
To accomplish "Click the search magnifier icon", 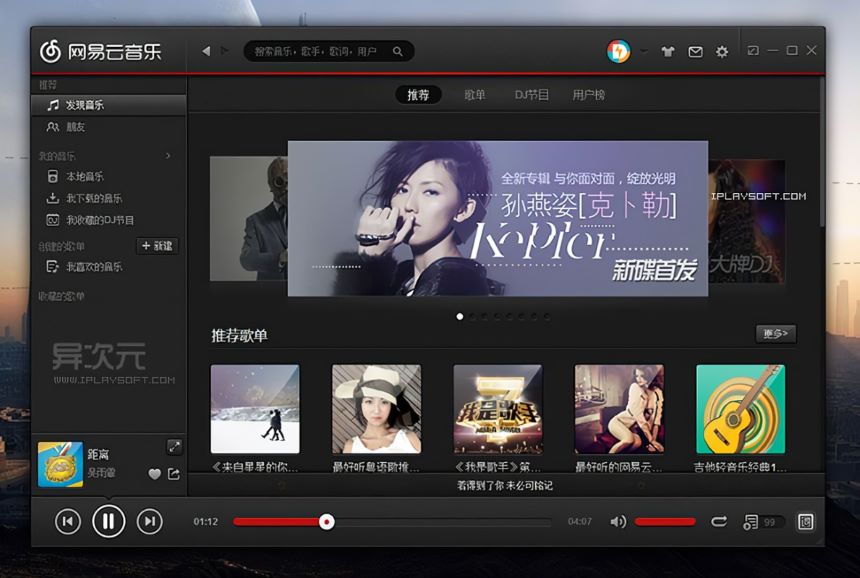I will tap(398, 52).
